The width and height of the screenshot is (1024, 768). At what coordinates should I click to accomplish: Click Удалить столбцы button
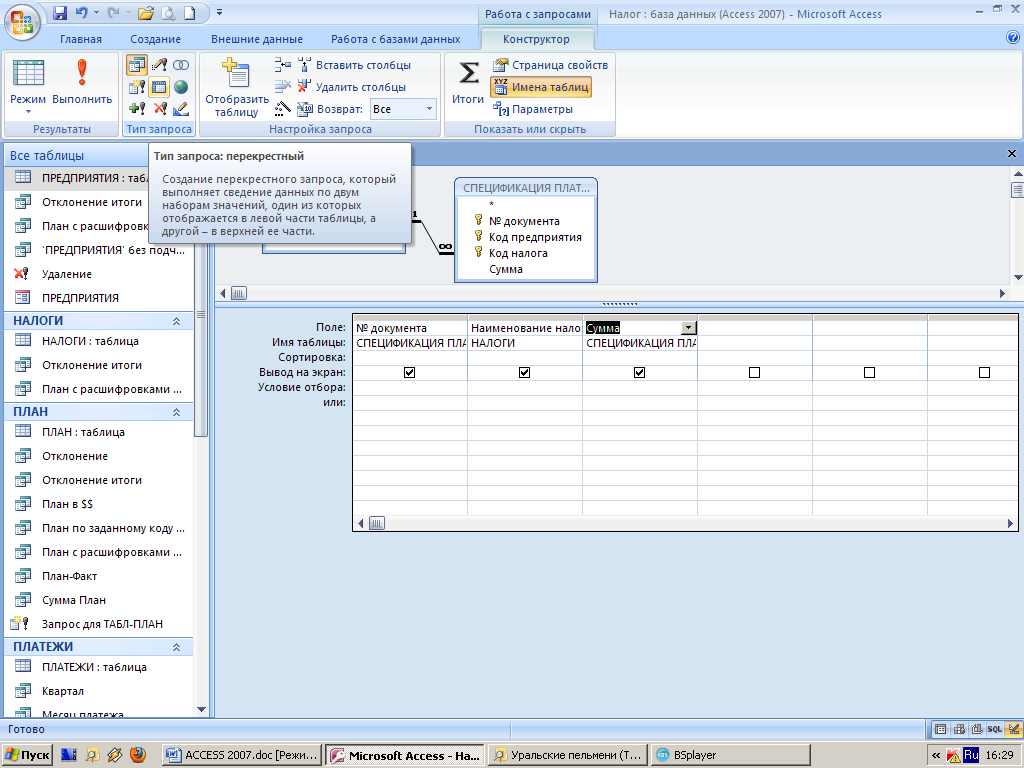(352, 87)
